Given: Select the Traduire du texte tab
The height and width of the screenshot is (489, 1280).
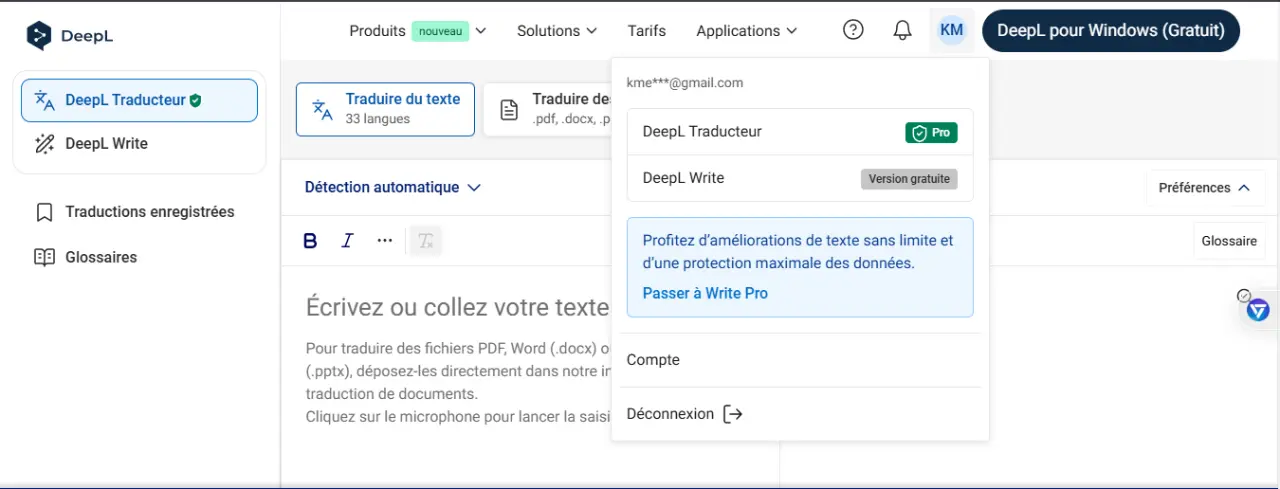Looking at the screenshot, I should 385,109.
